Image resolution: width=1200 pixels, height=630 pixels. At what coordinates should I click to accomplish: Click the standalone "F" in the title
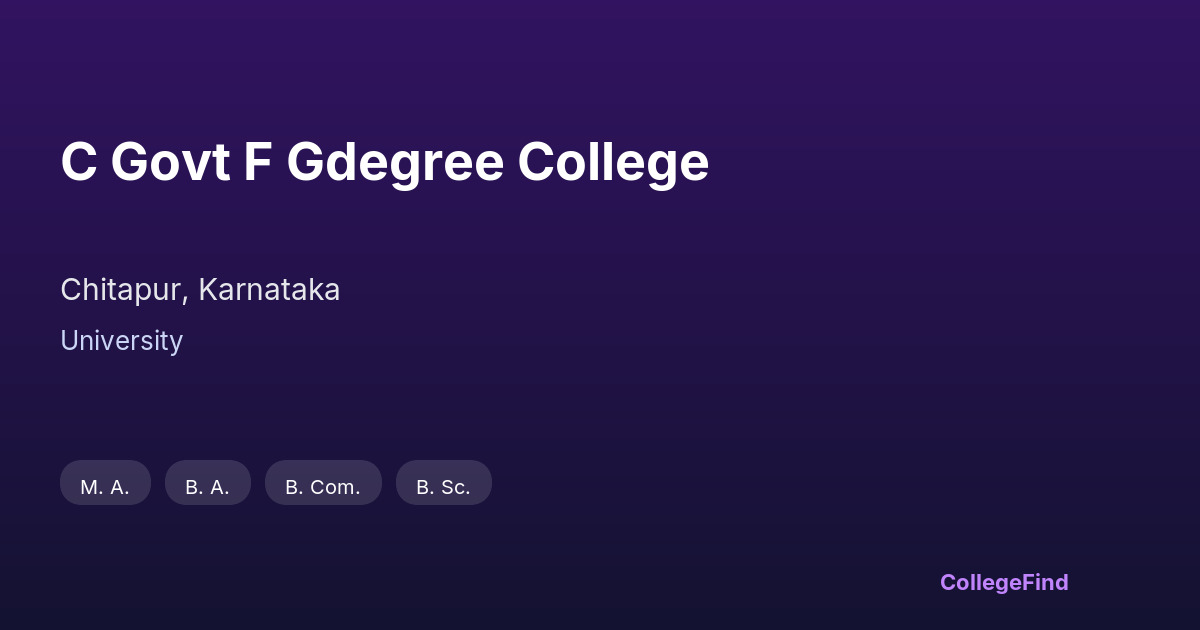[x=258, y=162]
